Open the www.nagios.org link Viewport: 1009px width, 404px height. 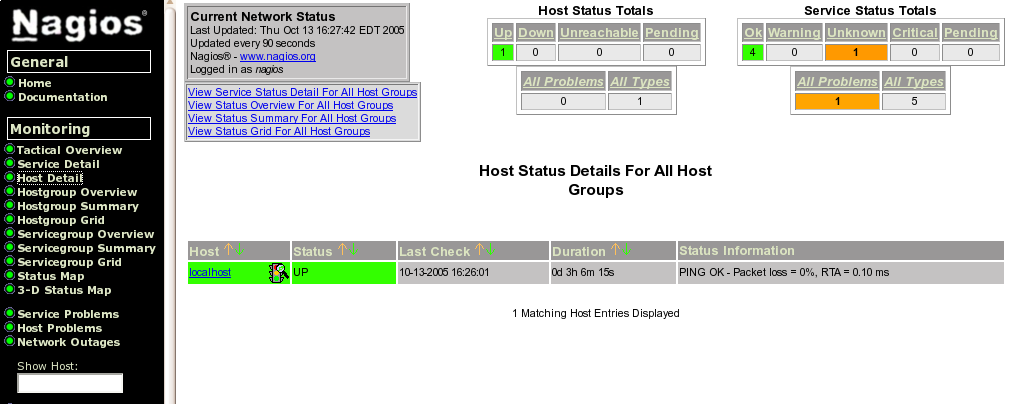coord(278,57)
